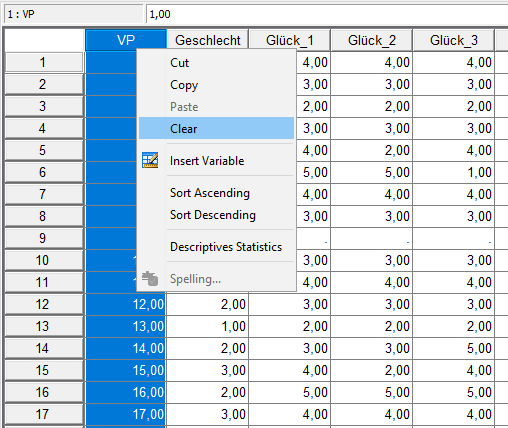Image resolution: width=508 pixels, height=428 pixels.
Task: Click Glück_3 cell in row 14
Action: click(x=454, y=348)
